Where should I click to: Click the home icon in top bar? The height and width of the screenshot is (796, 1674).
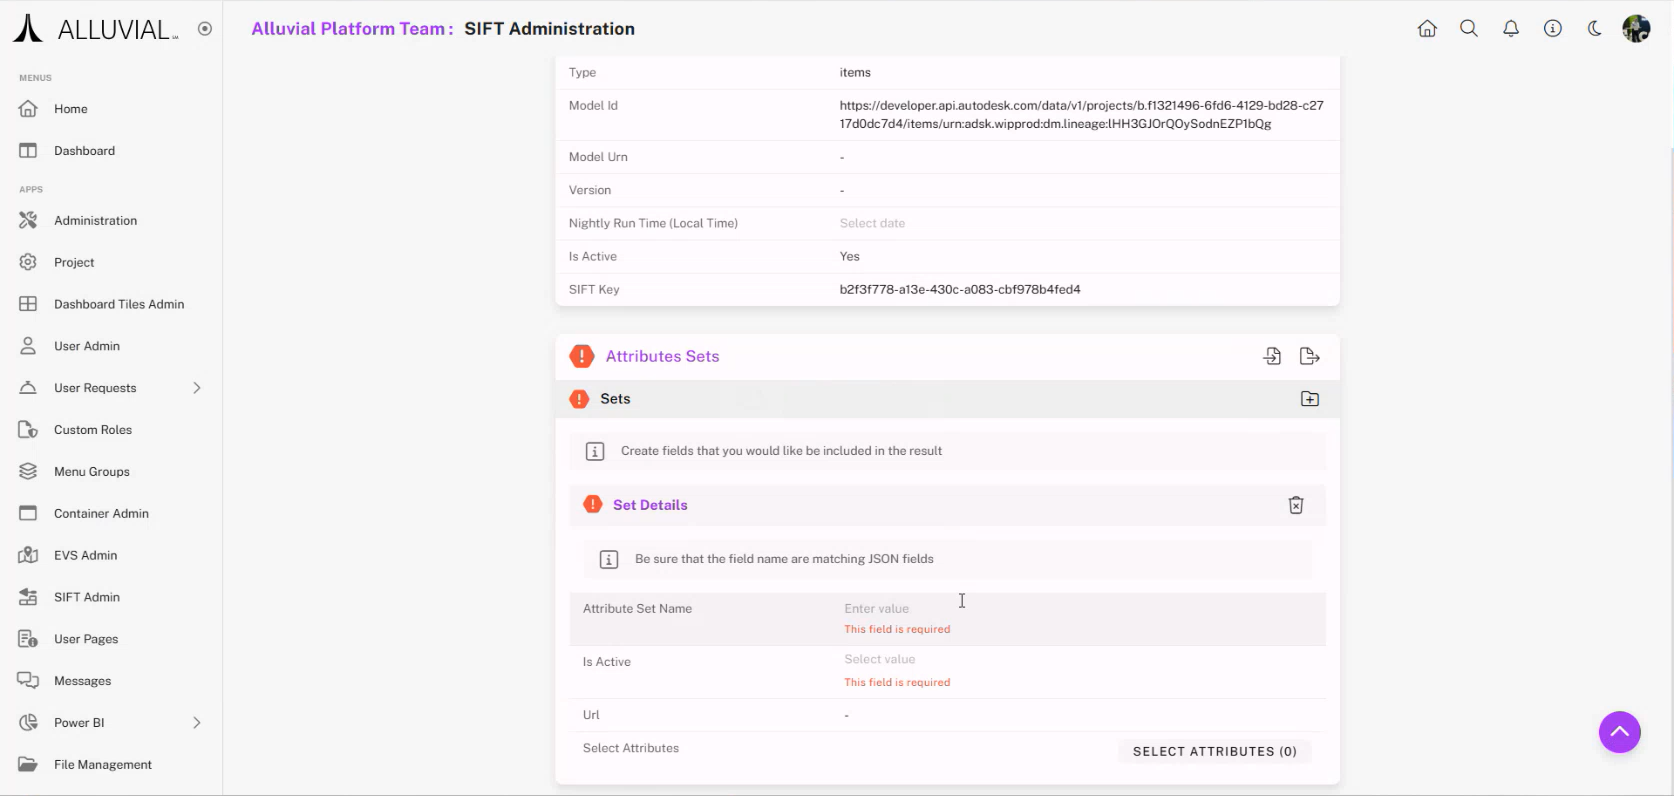[1427, 29]
